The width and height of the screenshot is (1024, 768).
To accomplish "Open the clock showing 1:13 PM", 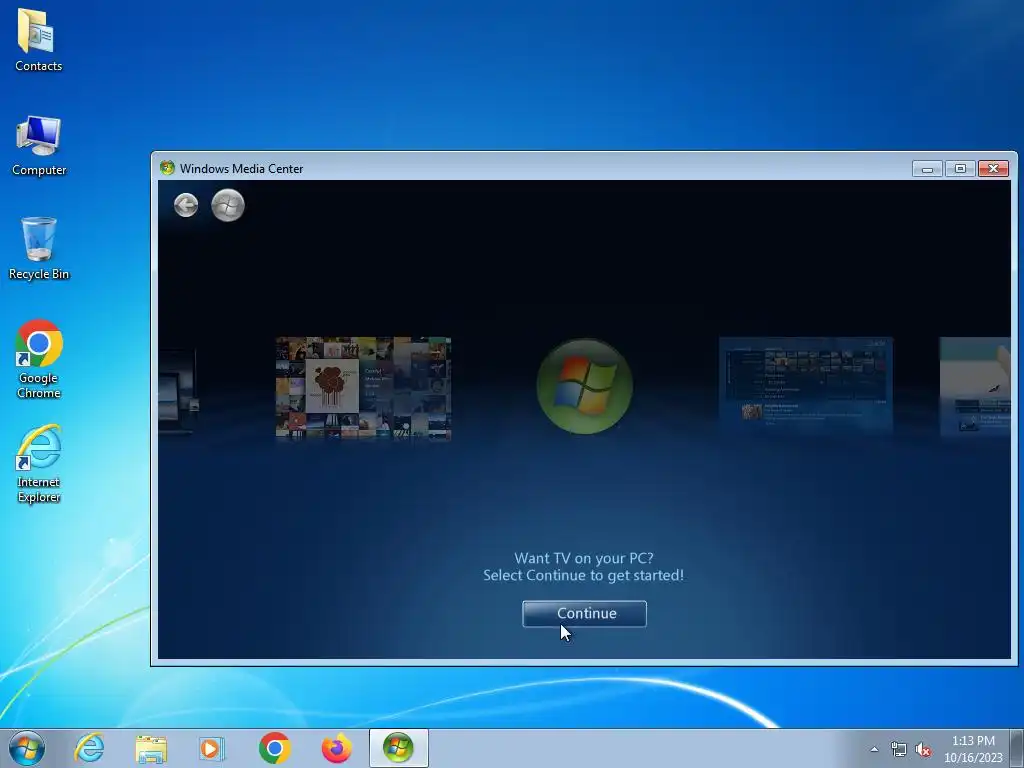I will (x=973, y=749).
